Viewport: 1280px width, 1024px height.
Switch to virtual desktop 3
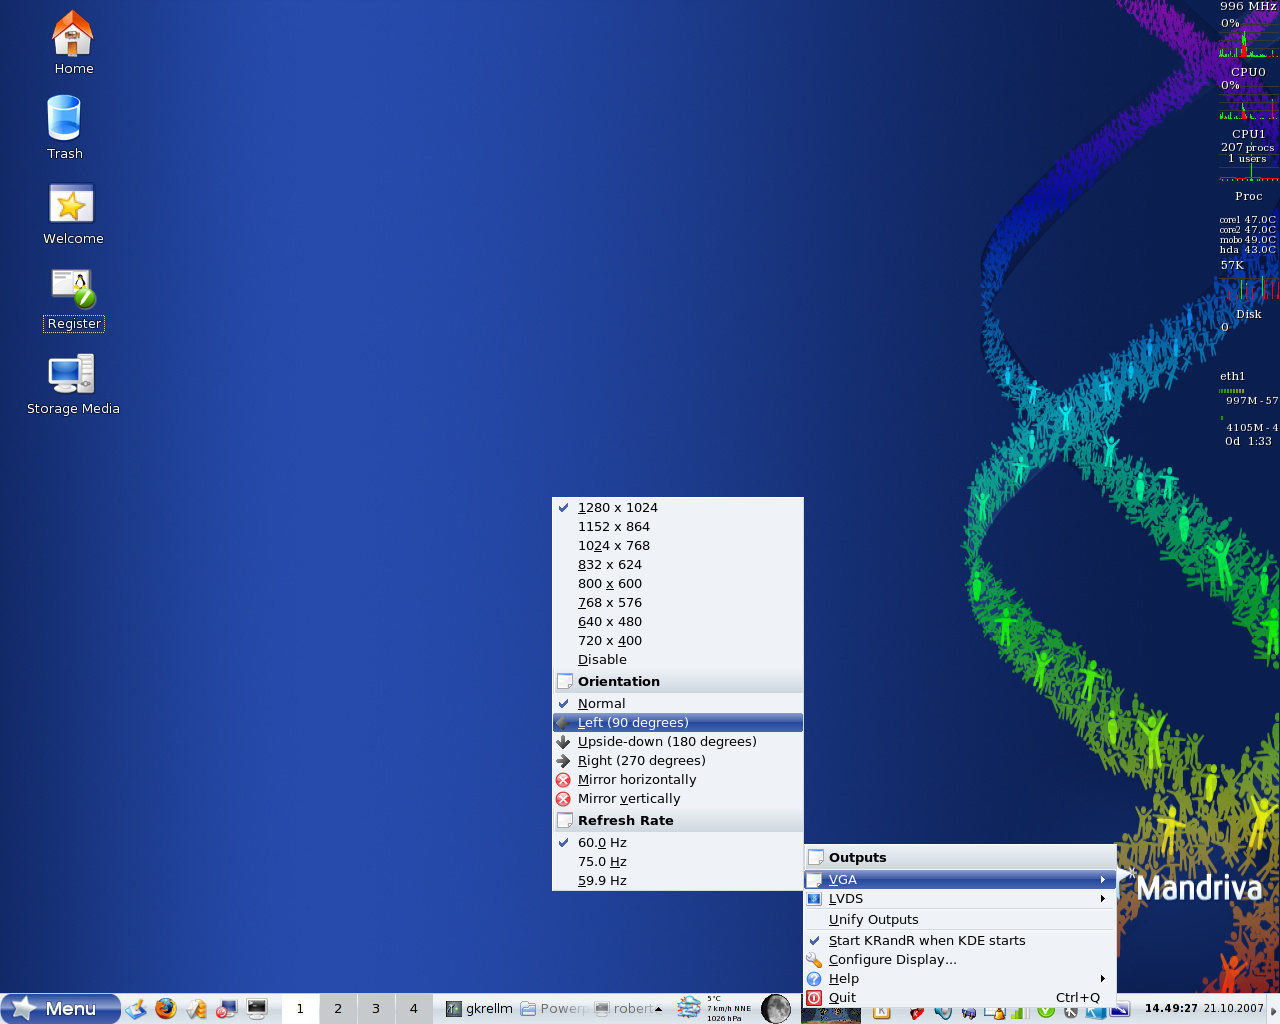tap(376, 1009)
